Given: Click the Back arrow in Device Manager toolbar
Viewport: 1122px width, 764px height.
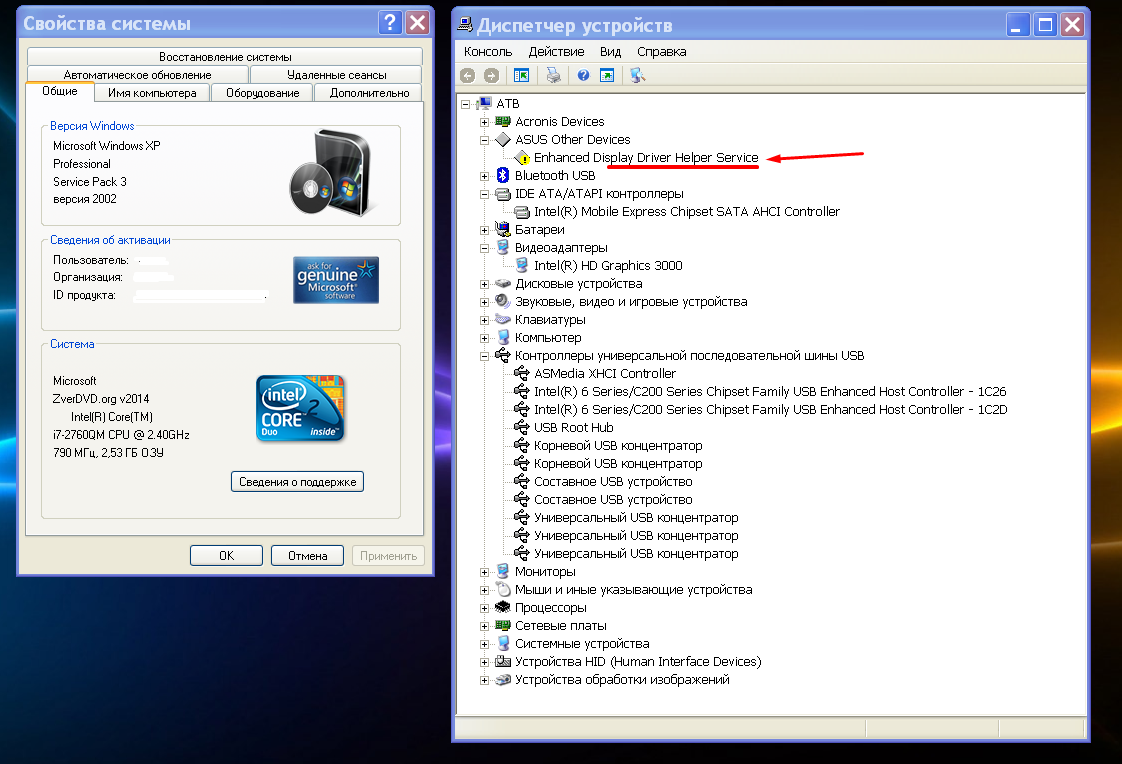Looking at the screenshot, I should 467,75.
